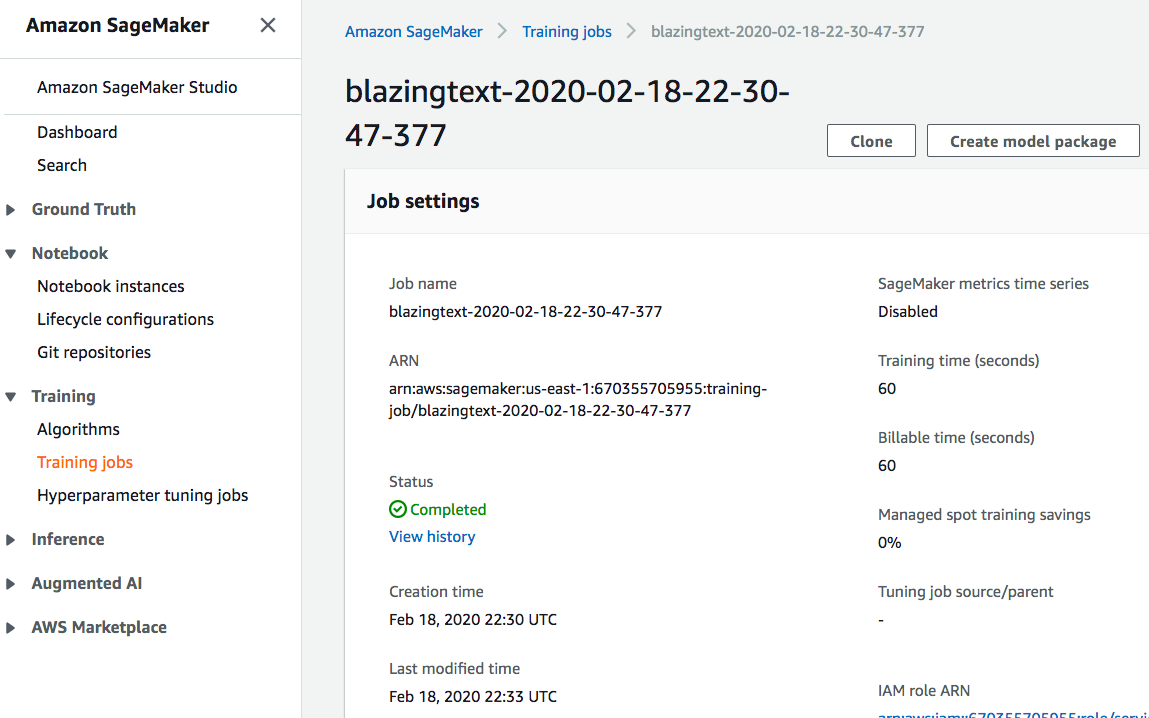Click creation time 'Feb 18, 2020 22:30 UTC'
This screenshot has height=718, width=1149.
point(473,619)
